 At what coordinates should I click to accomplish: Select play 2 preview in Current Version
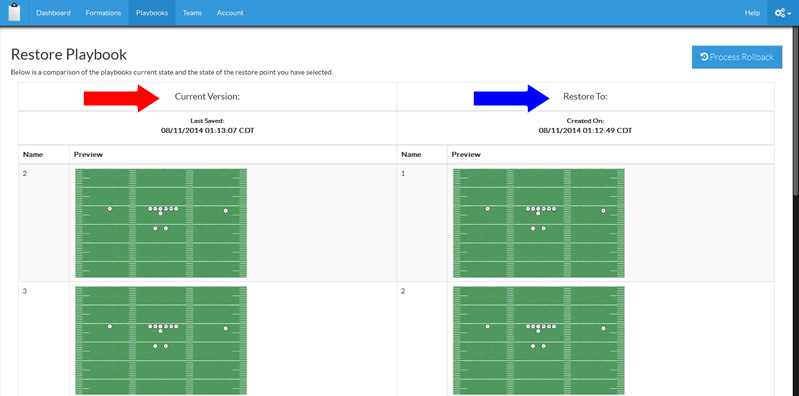161,223
